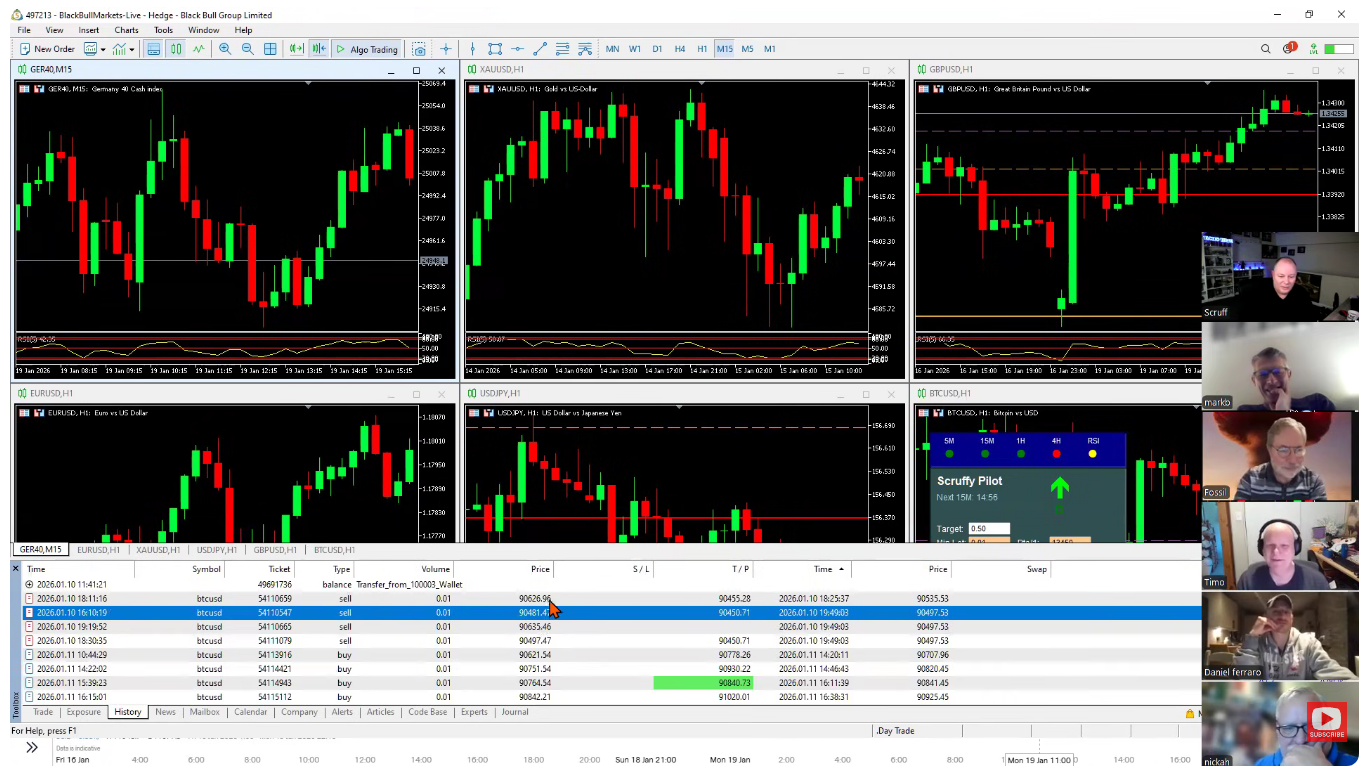Expand the indicators list dropdown arrow
This screenshot has height=781, width=1368.
click(132, 49)
